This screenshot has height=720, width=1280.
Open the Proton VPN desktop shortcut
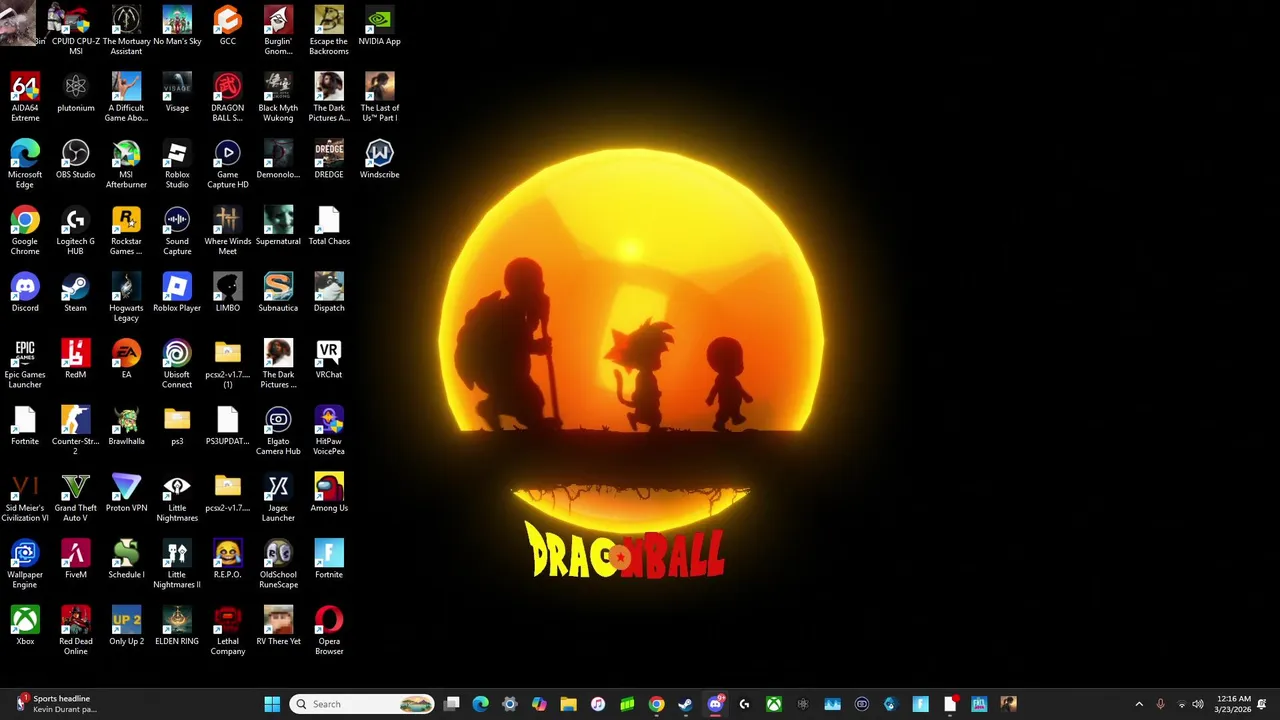(x=126, y=494)
